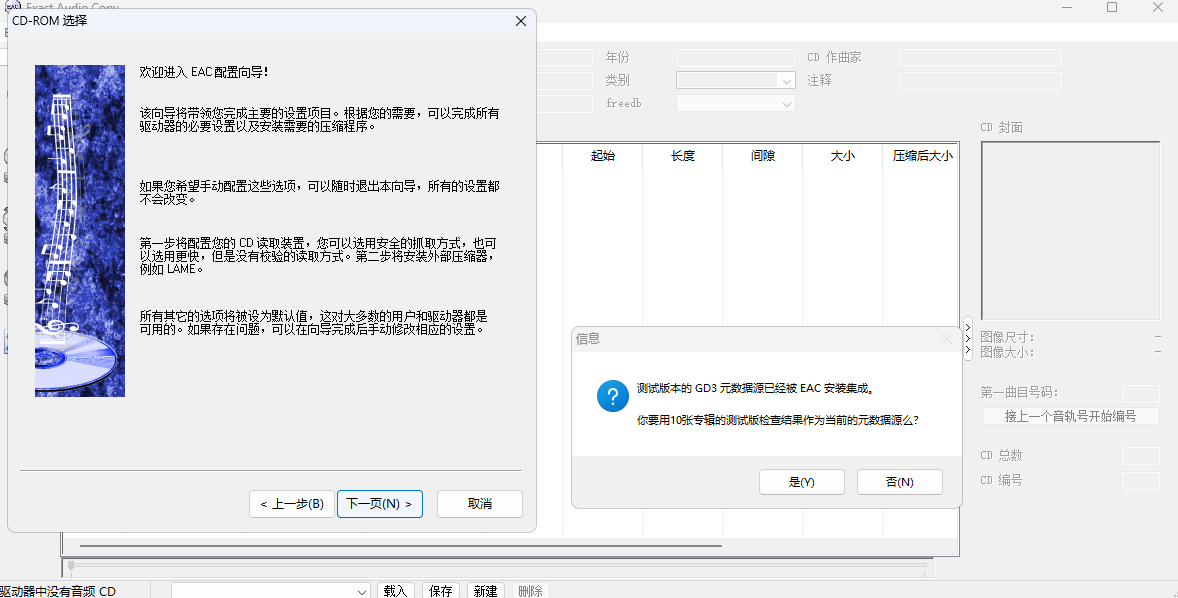Collapse side panel via triple-chevron handle
This screenshot has height=598, width=1178.
[968, 339]
